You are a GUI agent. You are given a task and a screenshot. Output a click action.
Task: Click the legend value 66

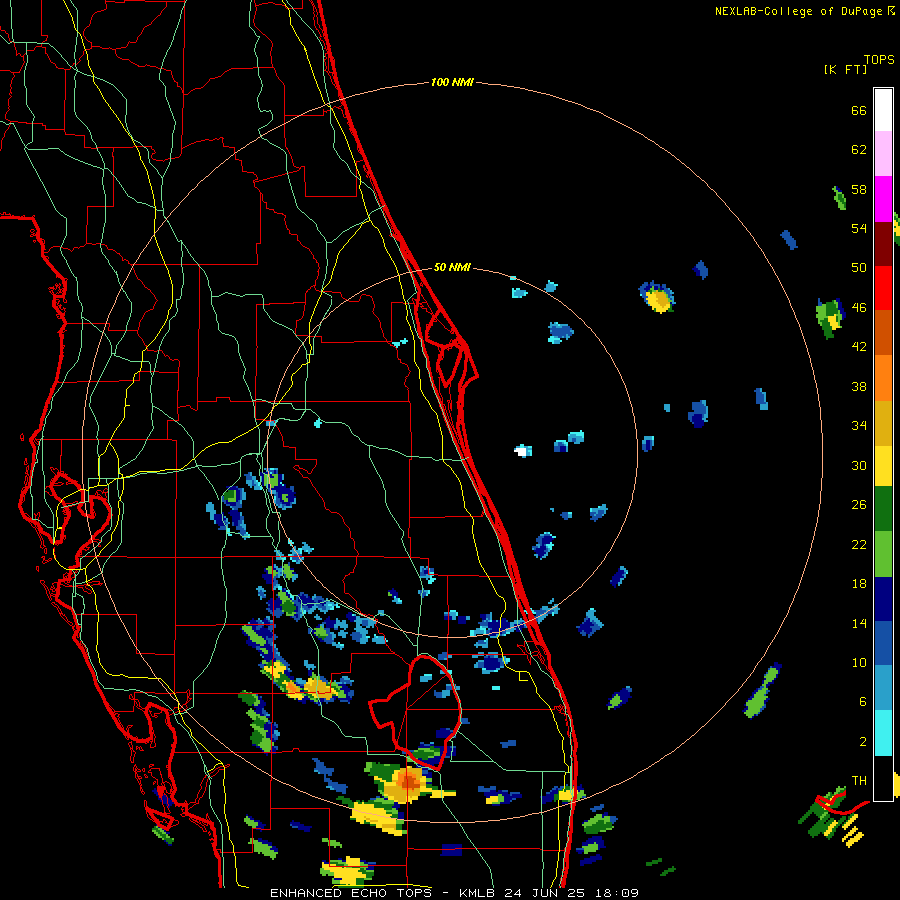tap(859, 110)
